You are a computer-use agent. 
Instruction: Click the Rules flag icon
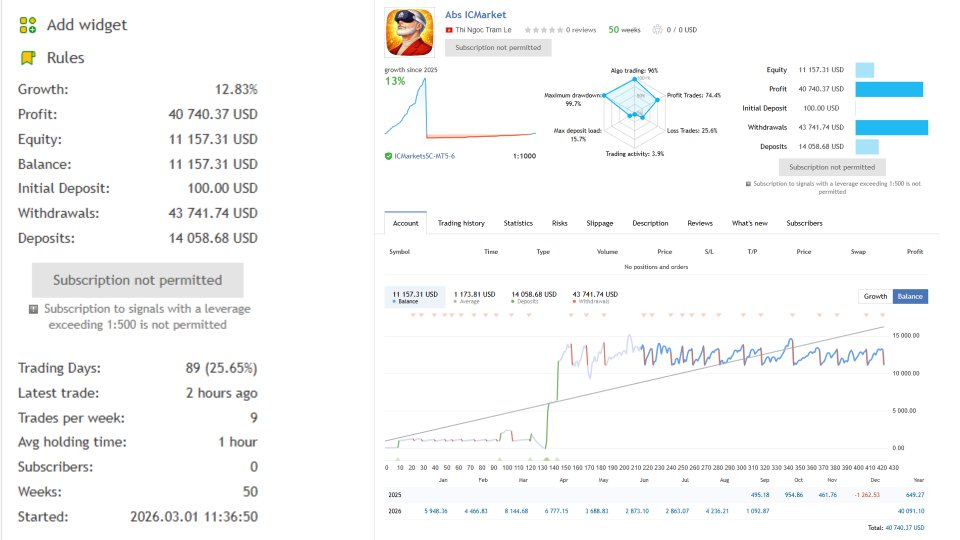point(28,58)
